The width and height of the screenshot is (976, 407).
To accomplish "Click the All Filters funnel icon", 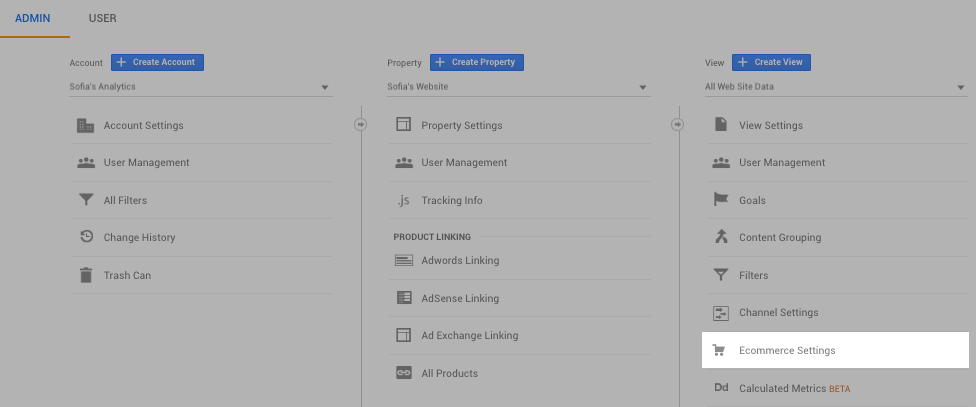I will tap(85, 200).
